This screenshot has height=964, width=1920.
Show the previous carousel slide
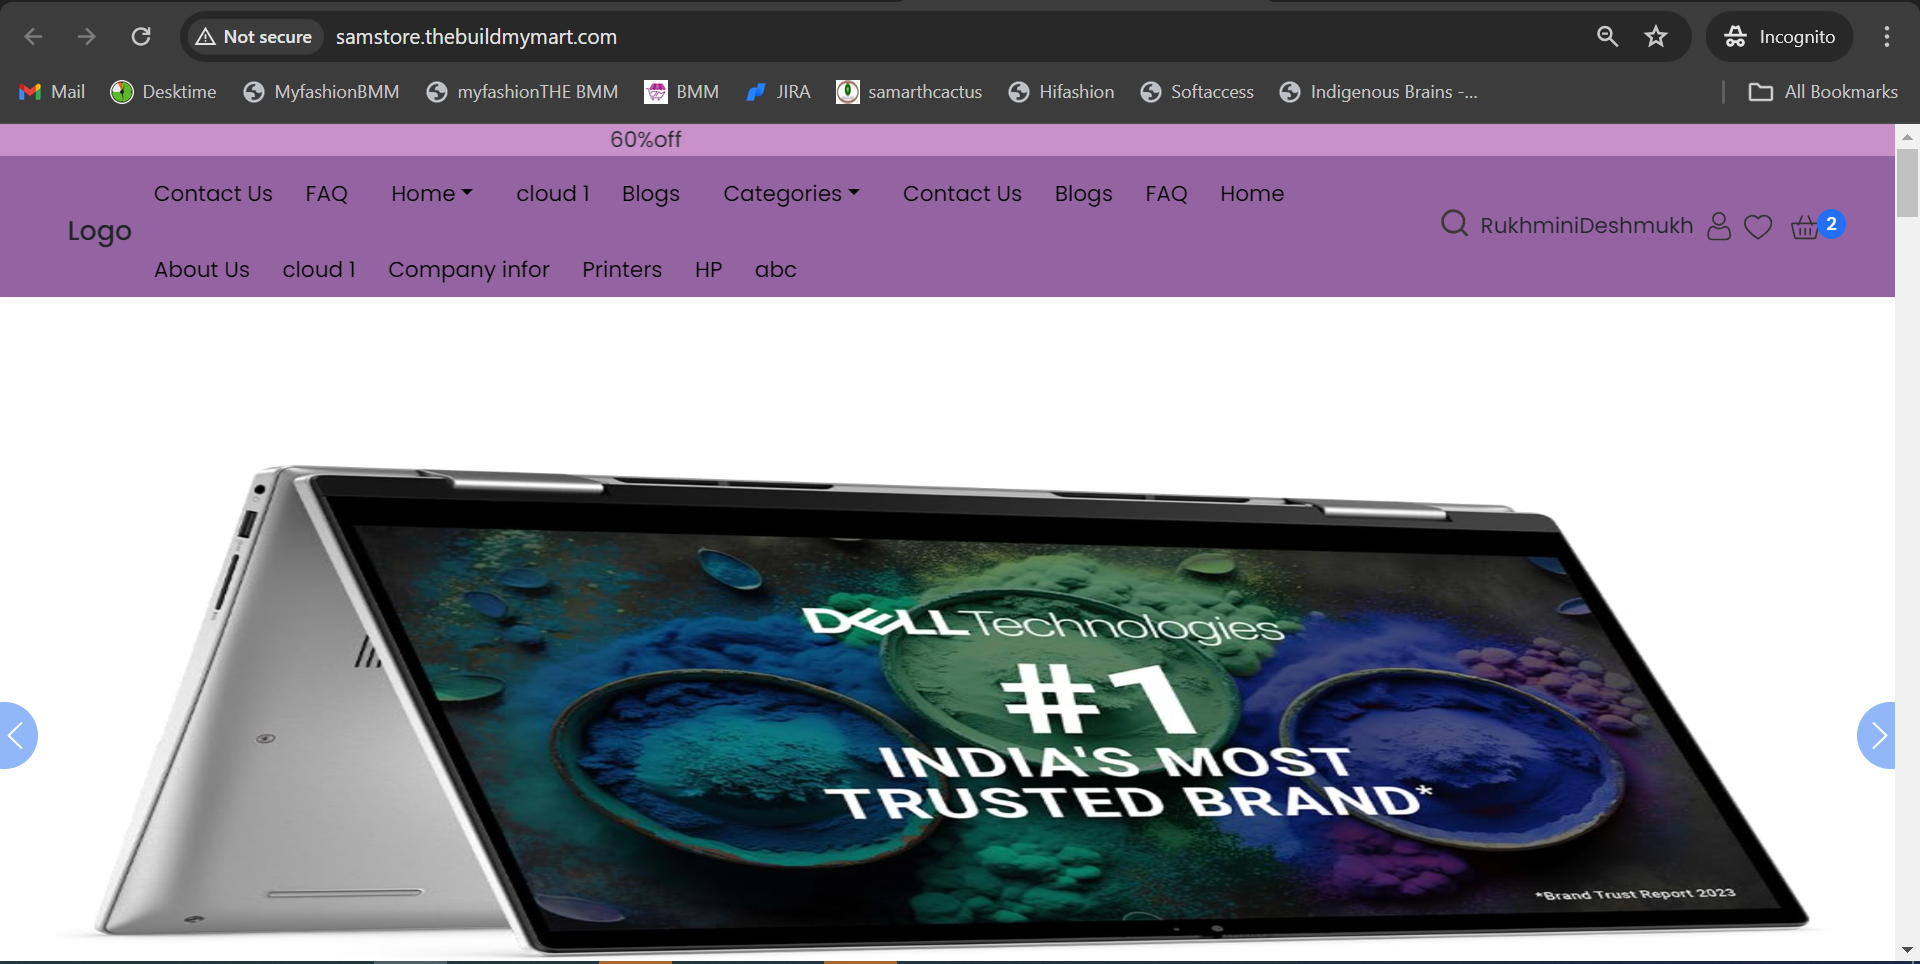coord(16,736)
